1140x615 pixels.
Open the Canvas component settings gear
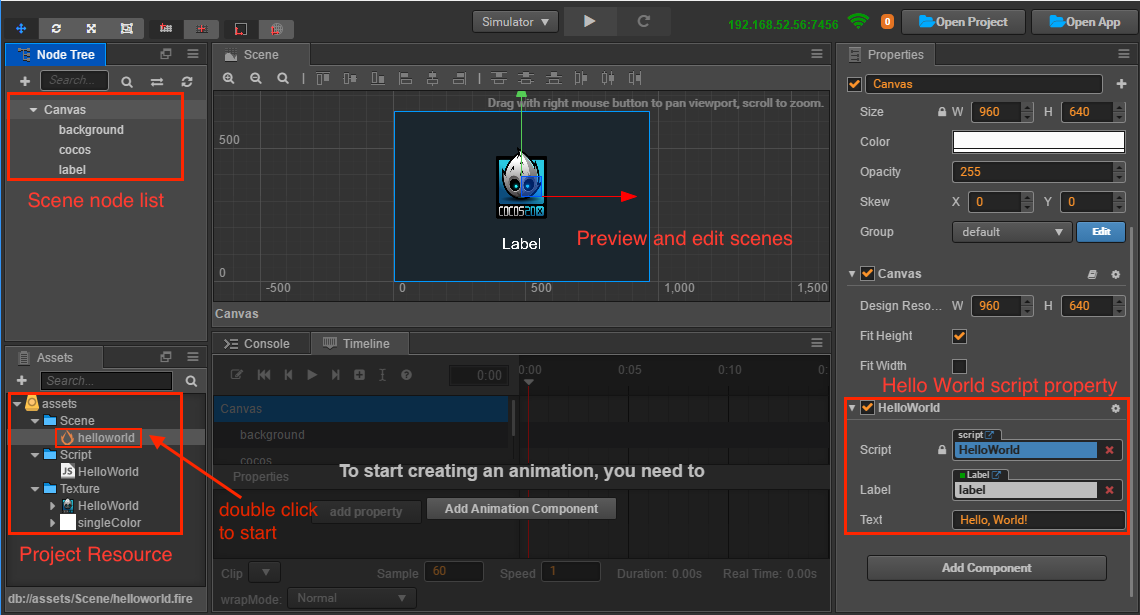(x=1115, y=274)
